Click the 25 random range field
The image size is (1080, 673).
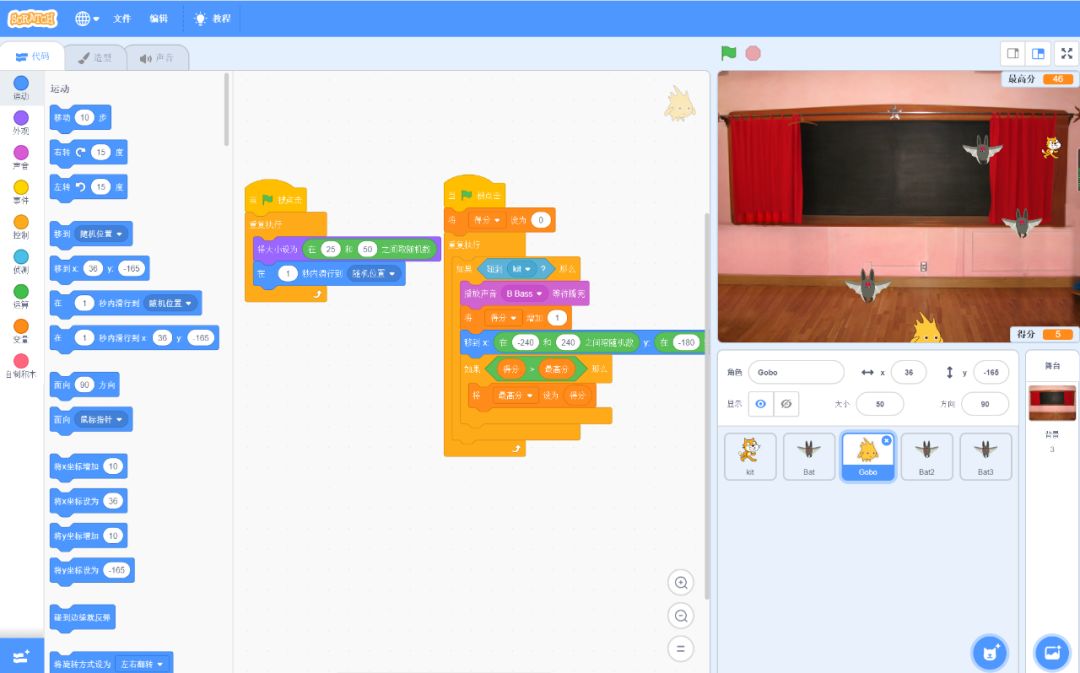tap(331, 249)
